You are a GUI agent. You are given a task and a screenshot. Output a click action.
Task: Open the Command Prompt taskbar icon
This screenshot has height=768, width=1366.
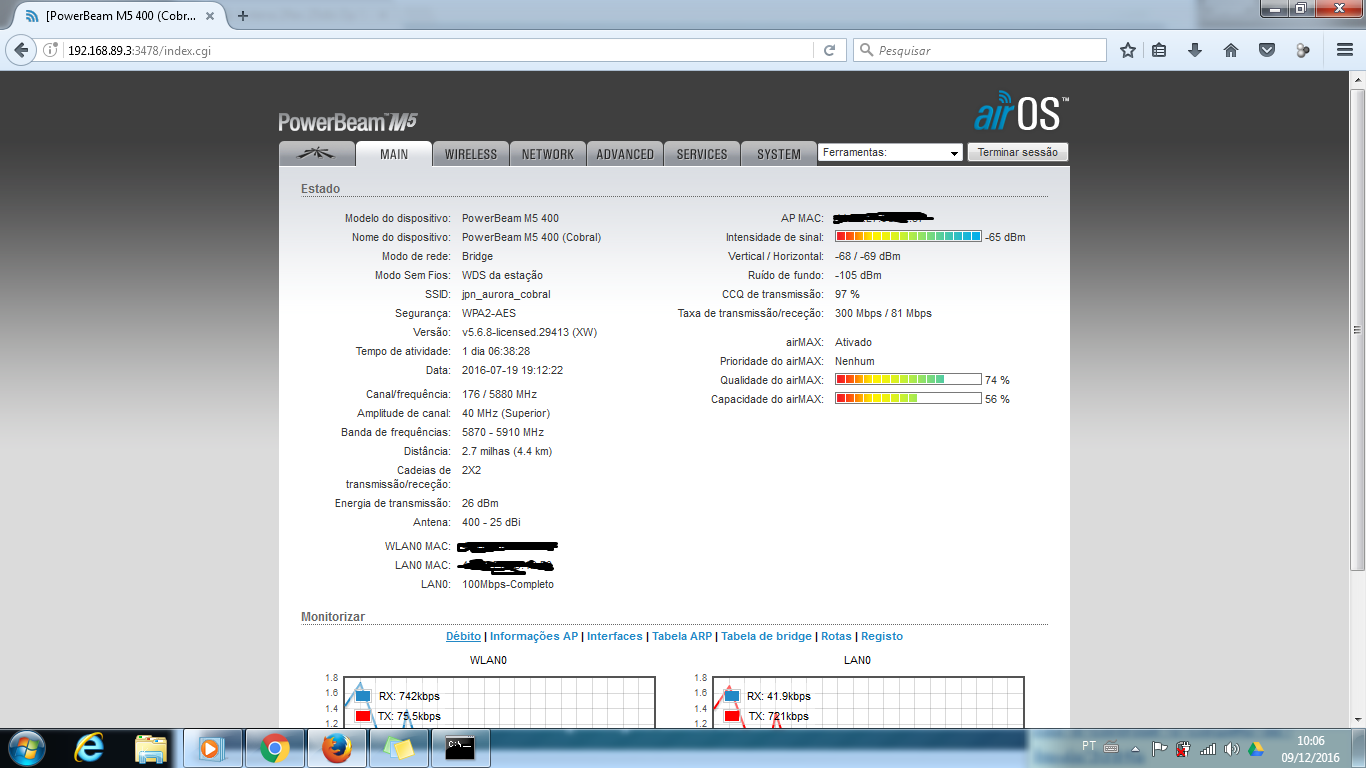click(460, 748)
